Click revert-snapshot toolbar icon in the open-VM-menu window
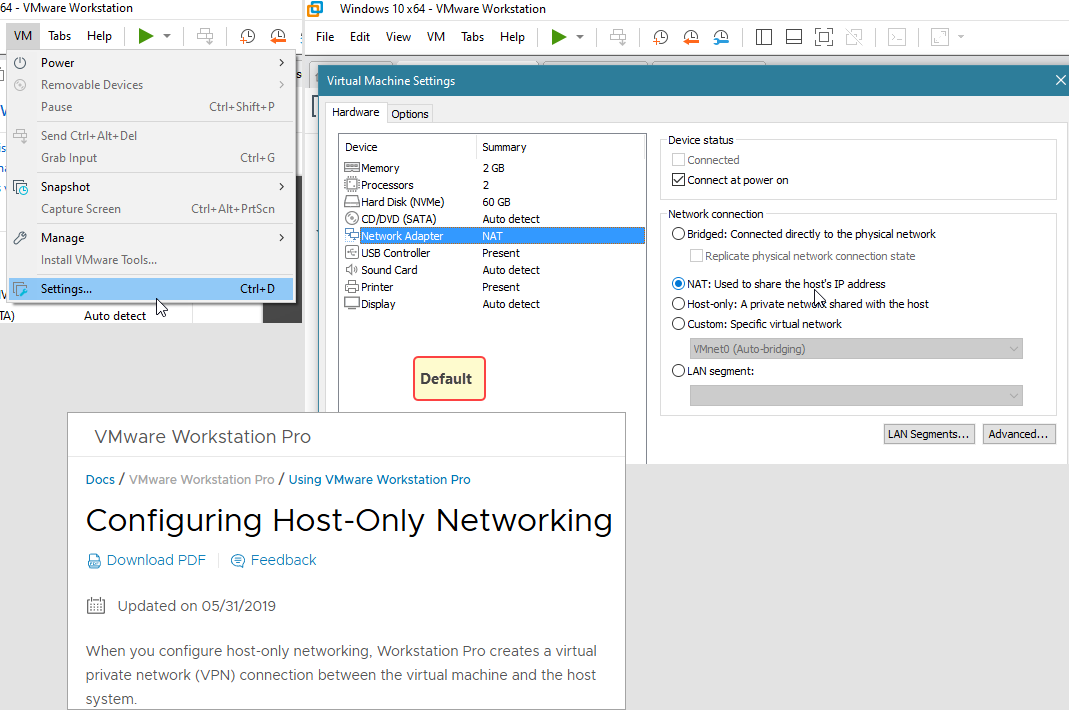The height and width of the screenshot is (710, 1069). 277,35
